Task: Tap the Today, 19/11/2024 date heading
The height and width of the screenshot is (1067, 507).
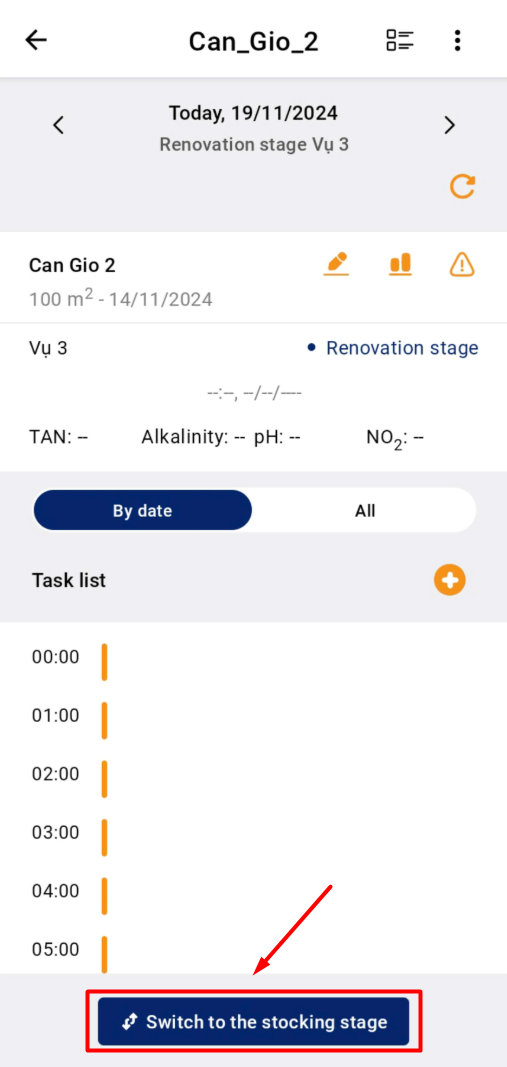Action: (x=253, y=113)
